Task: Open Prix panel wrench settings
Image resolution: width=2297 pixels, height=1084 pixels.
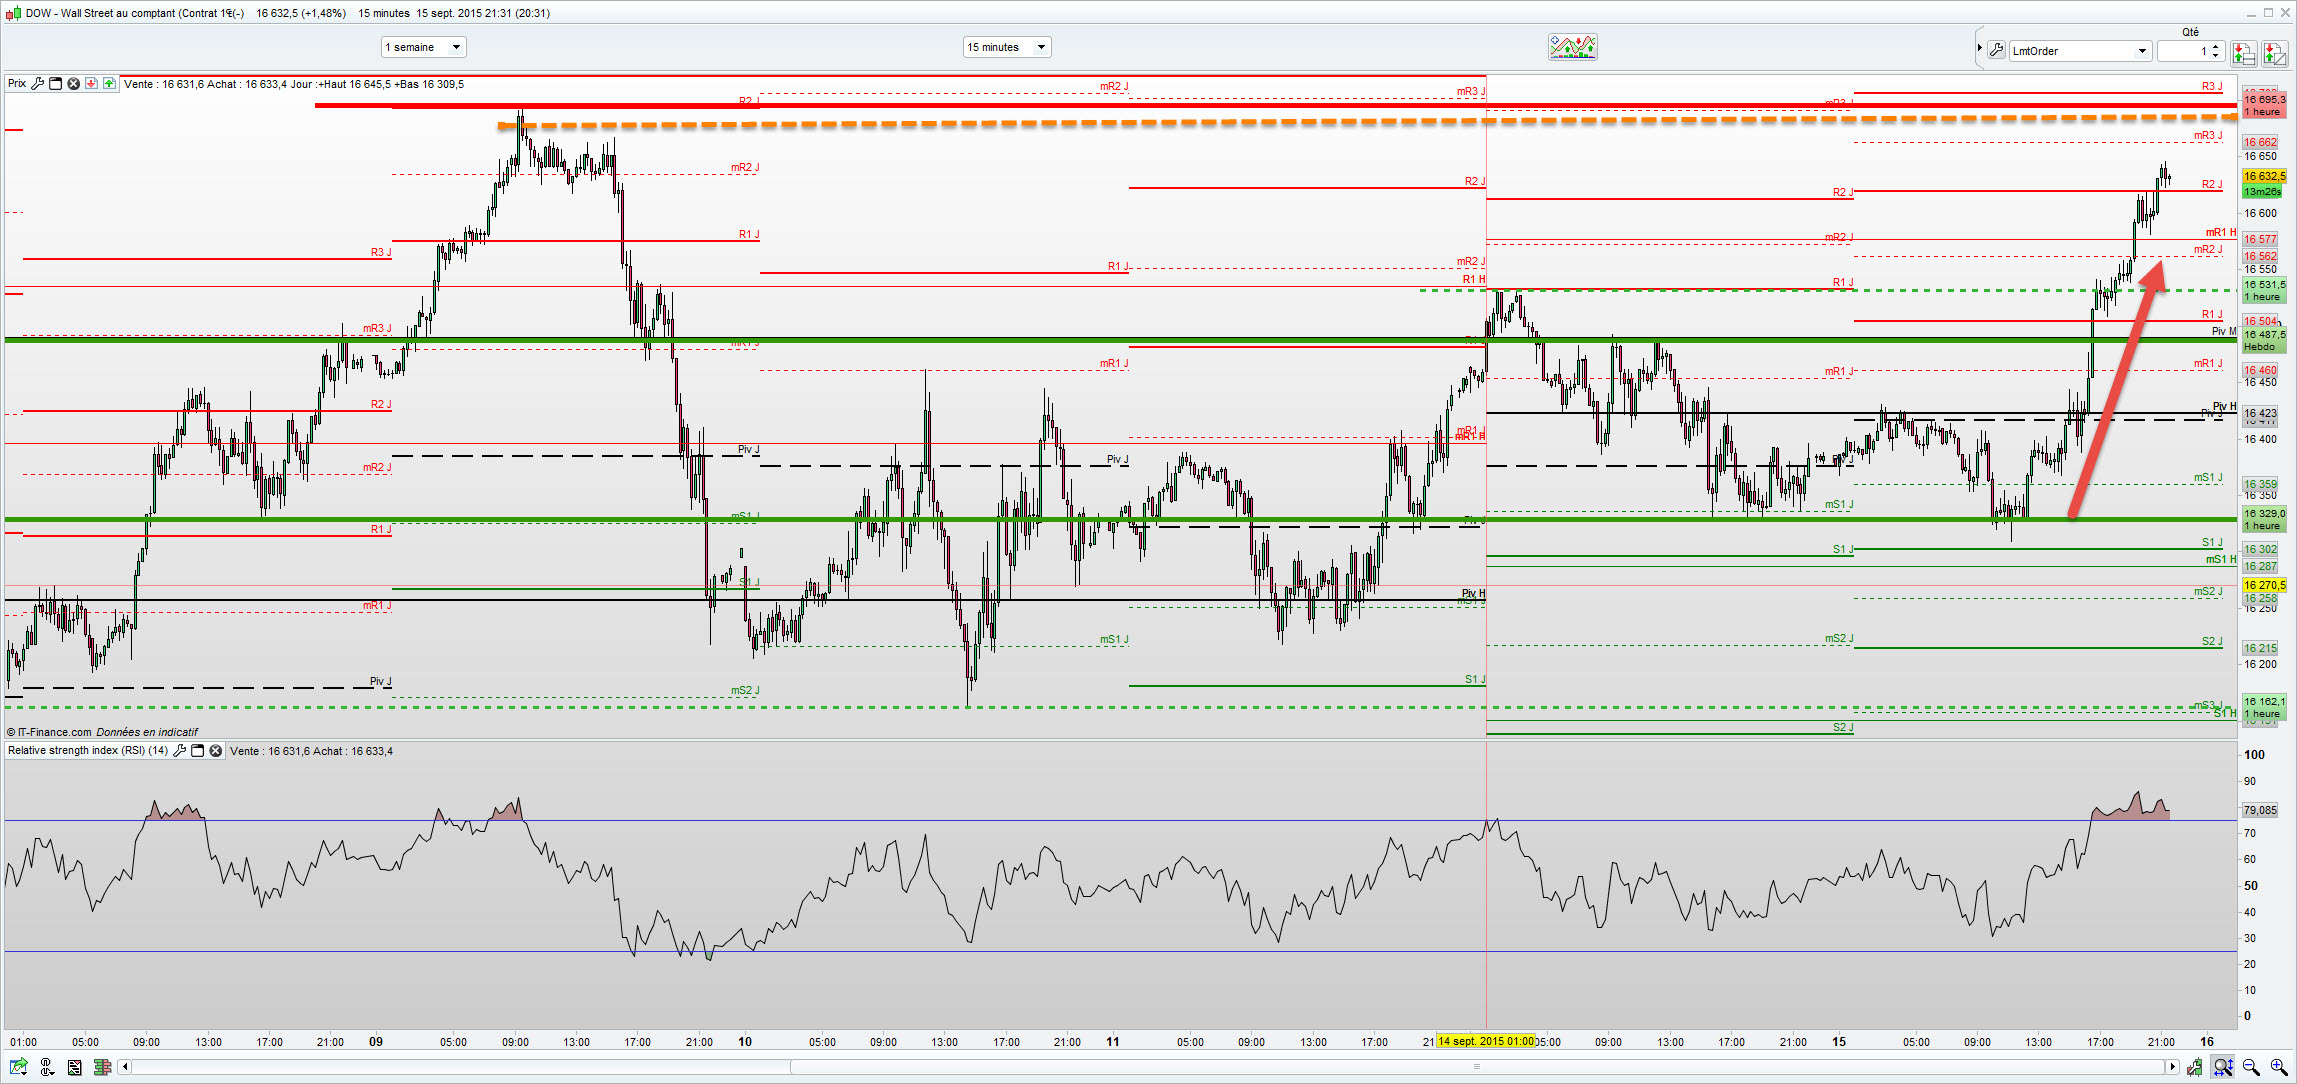Action: 38,84
